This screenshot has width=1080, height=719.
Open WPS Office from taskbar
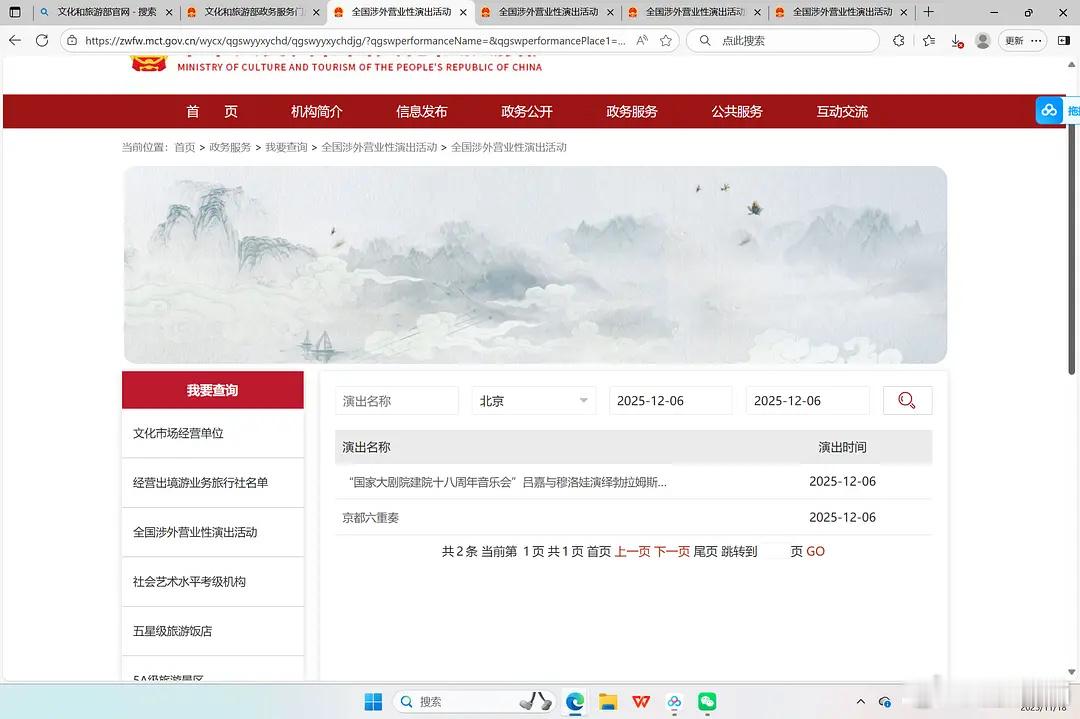tap(641, 702)
